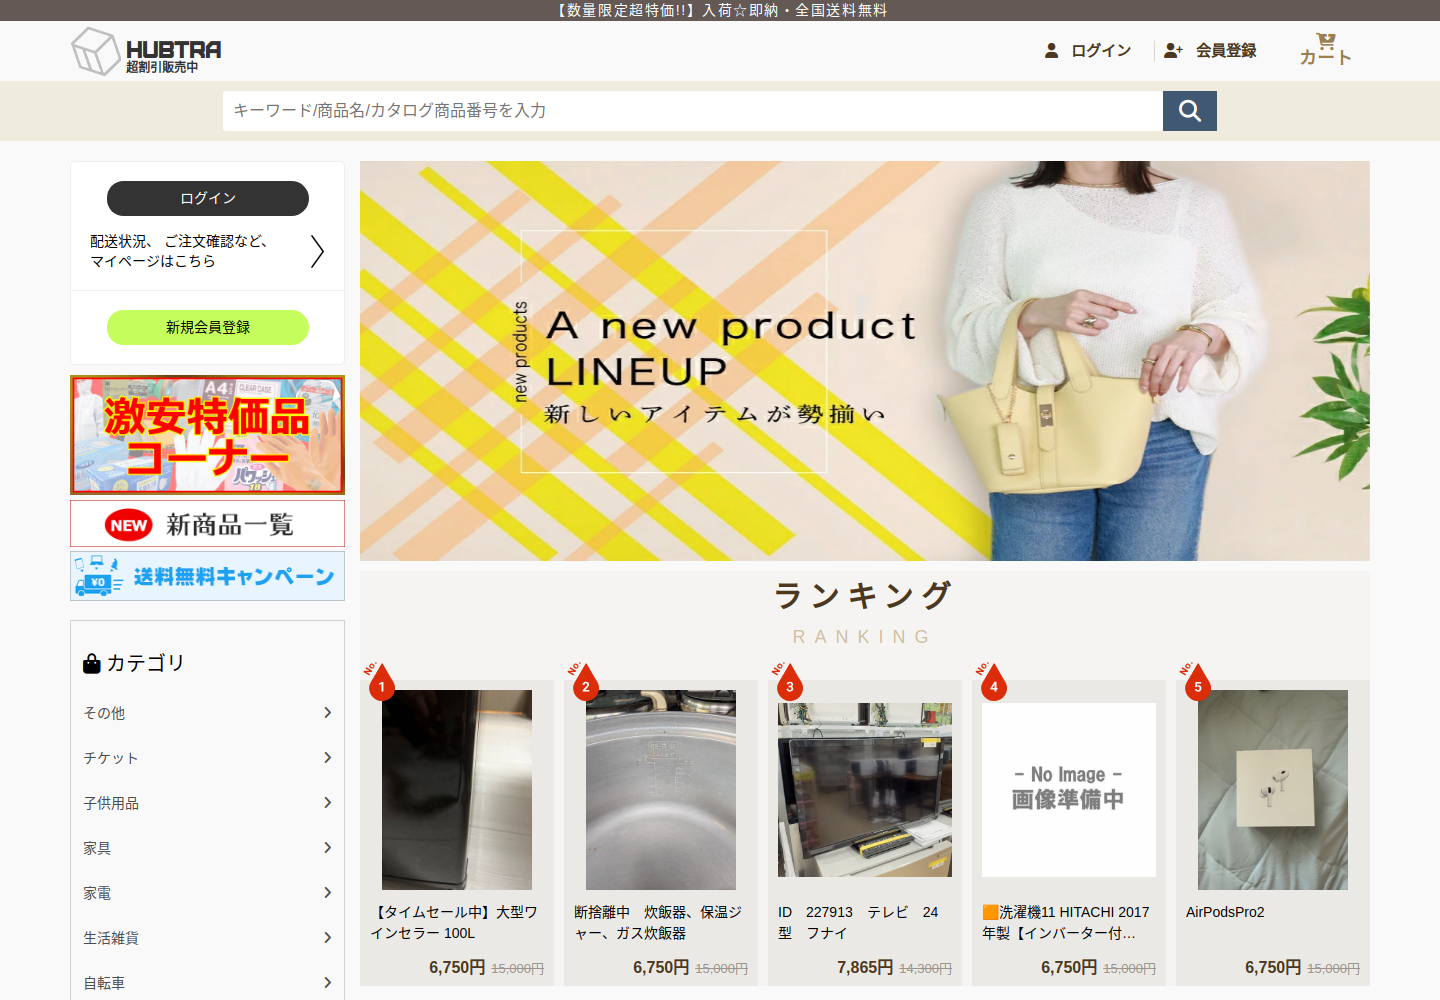Click the No.3 ranking badge
Viewport: 1440px width, 1000px height.
[x=788, y=682]
